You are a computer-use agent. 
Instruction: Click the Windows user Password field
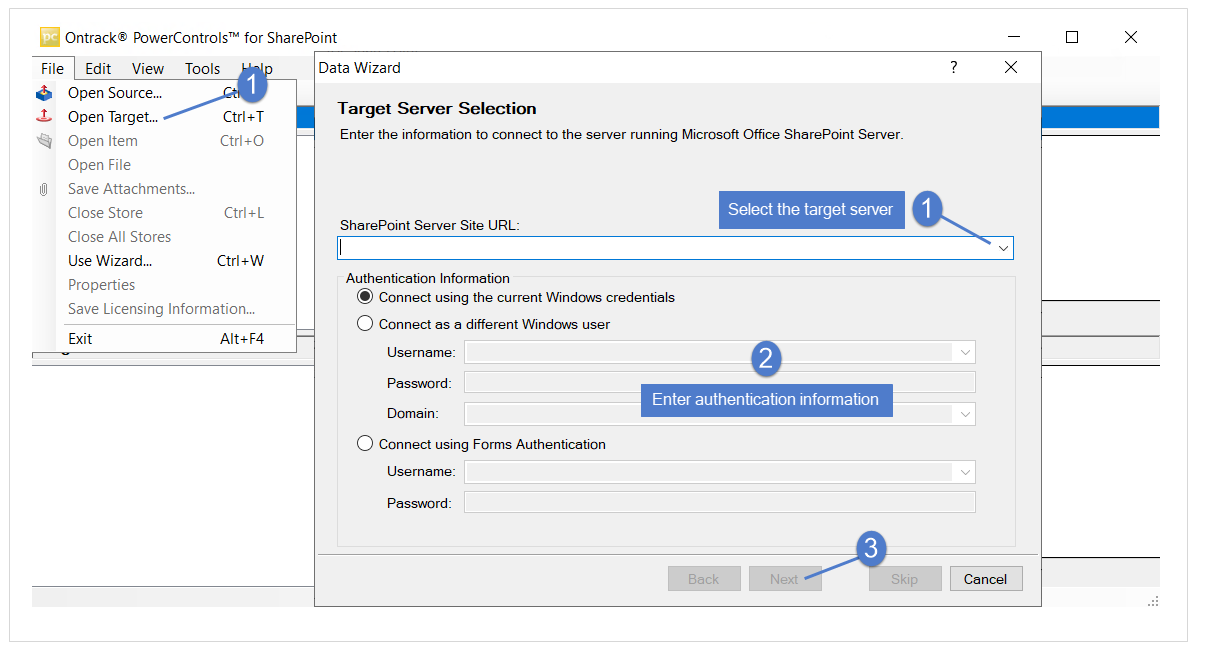(720, 382)
